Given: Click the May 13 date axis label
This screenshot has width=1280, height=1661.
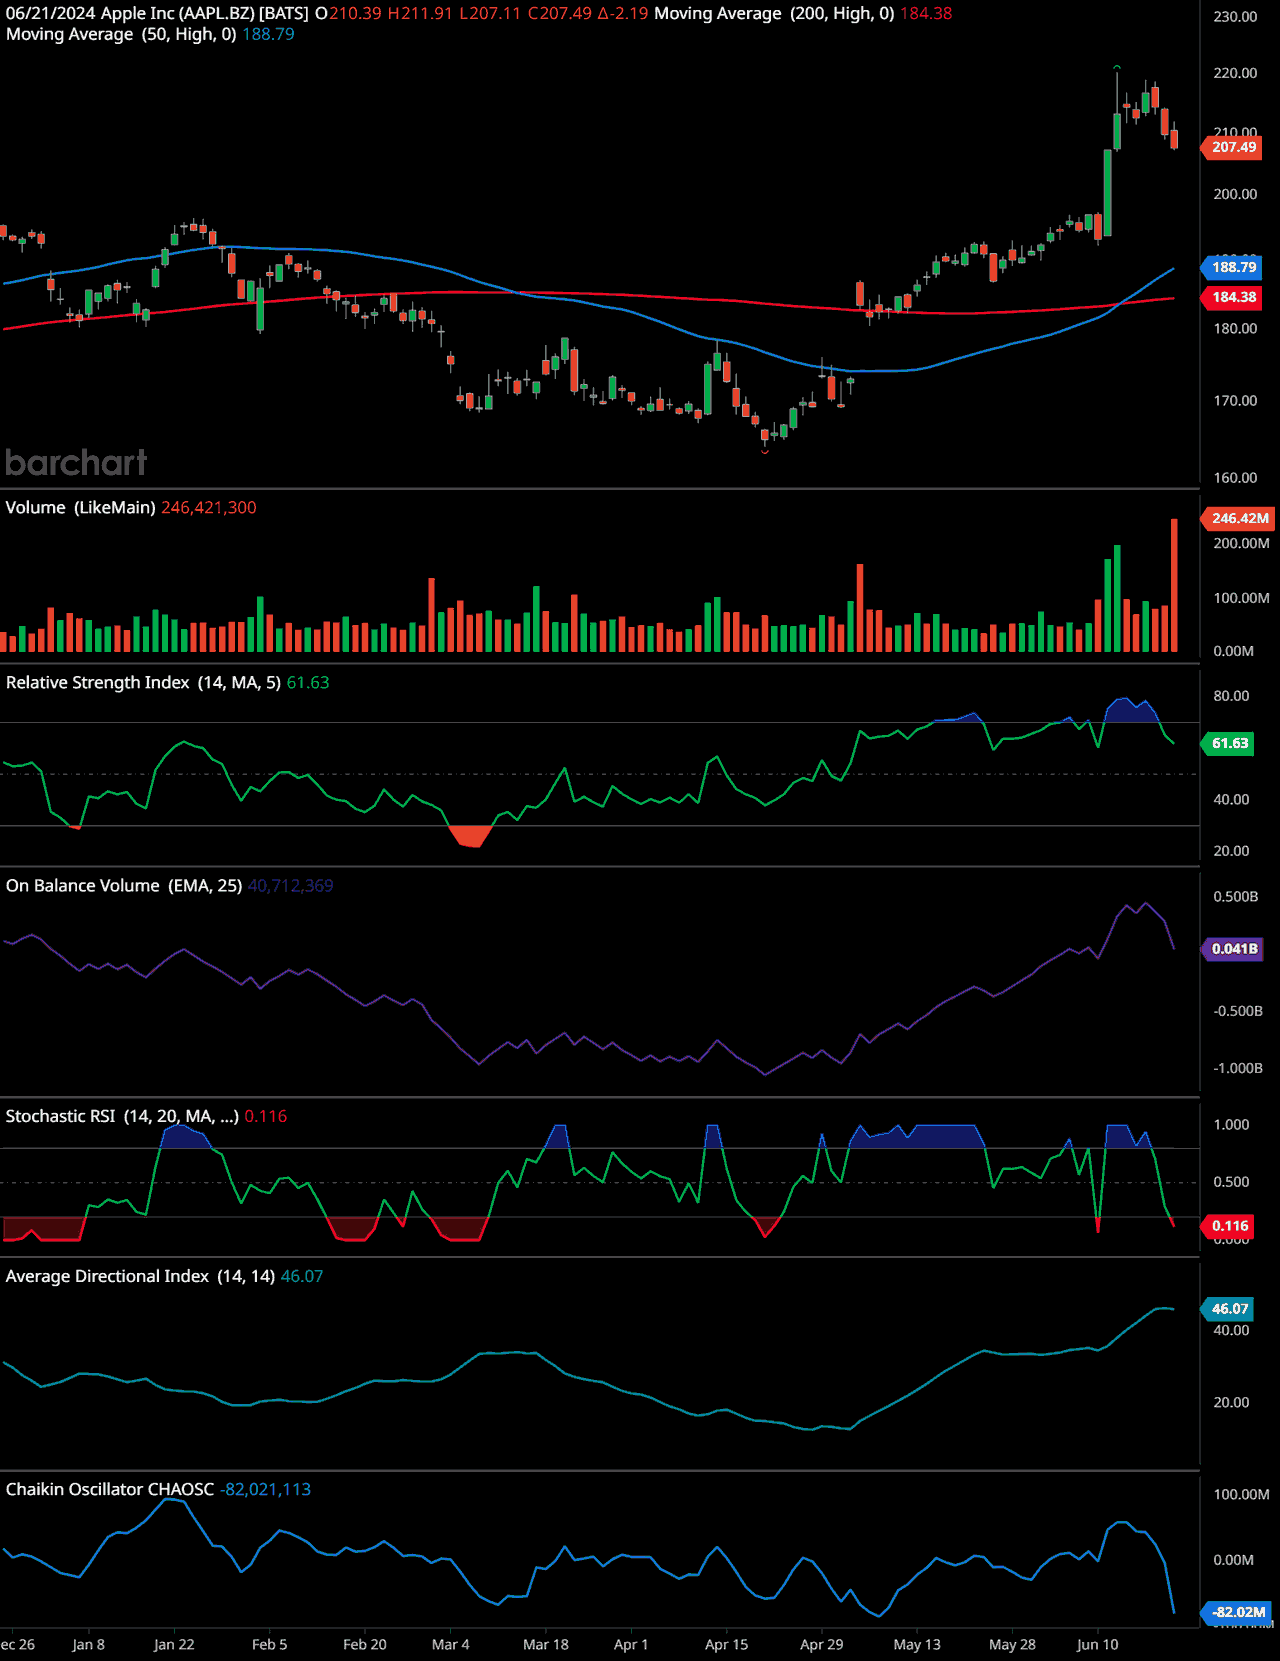Looking at the screenshot, I should click(917, 1644).
